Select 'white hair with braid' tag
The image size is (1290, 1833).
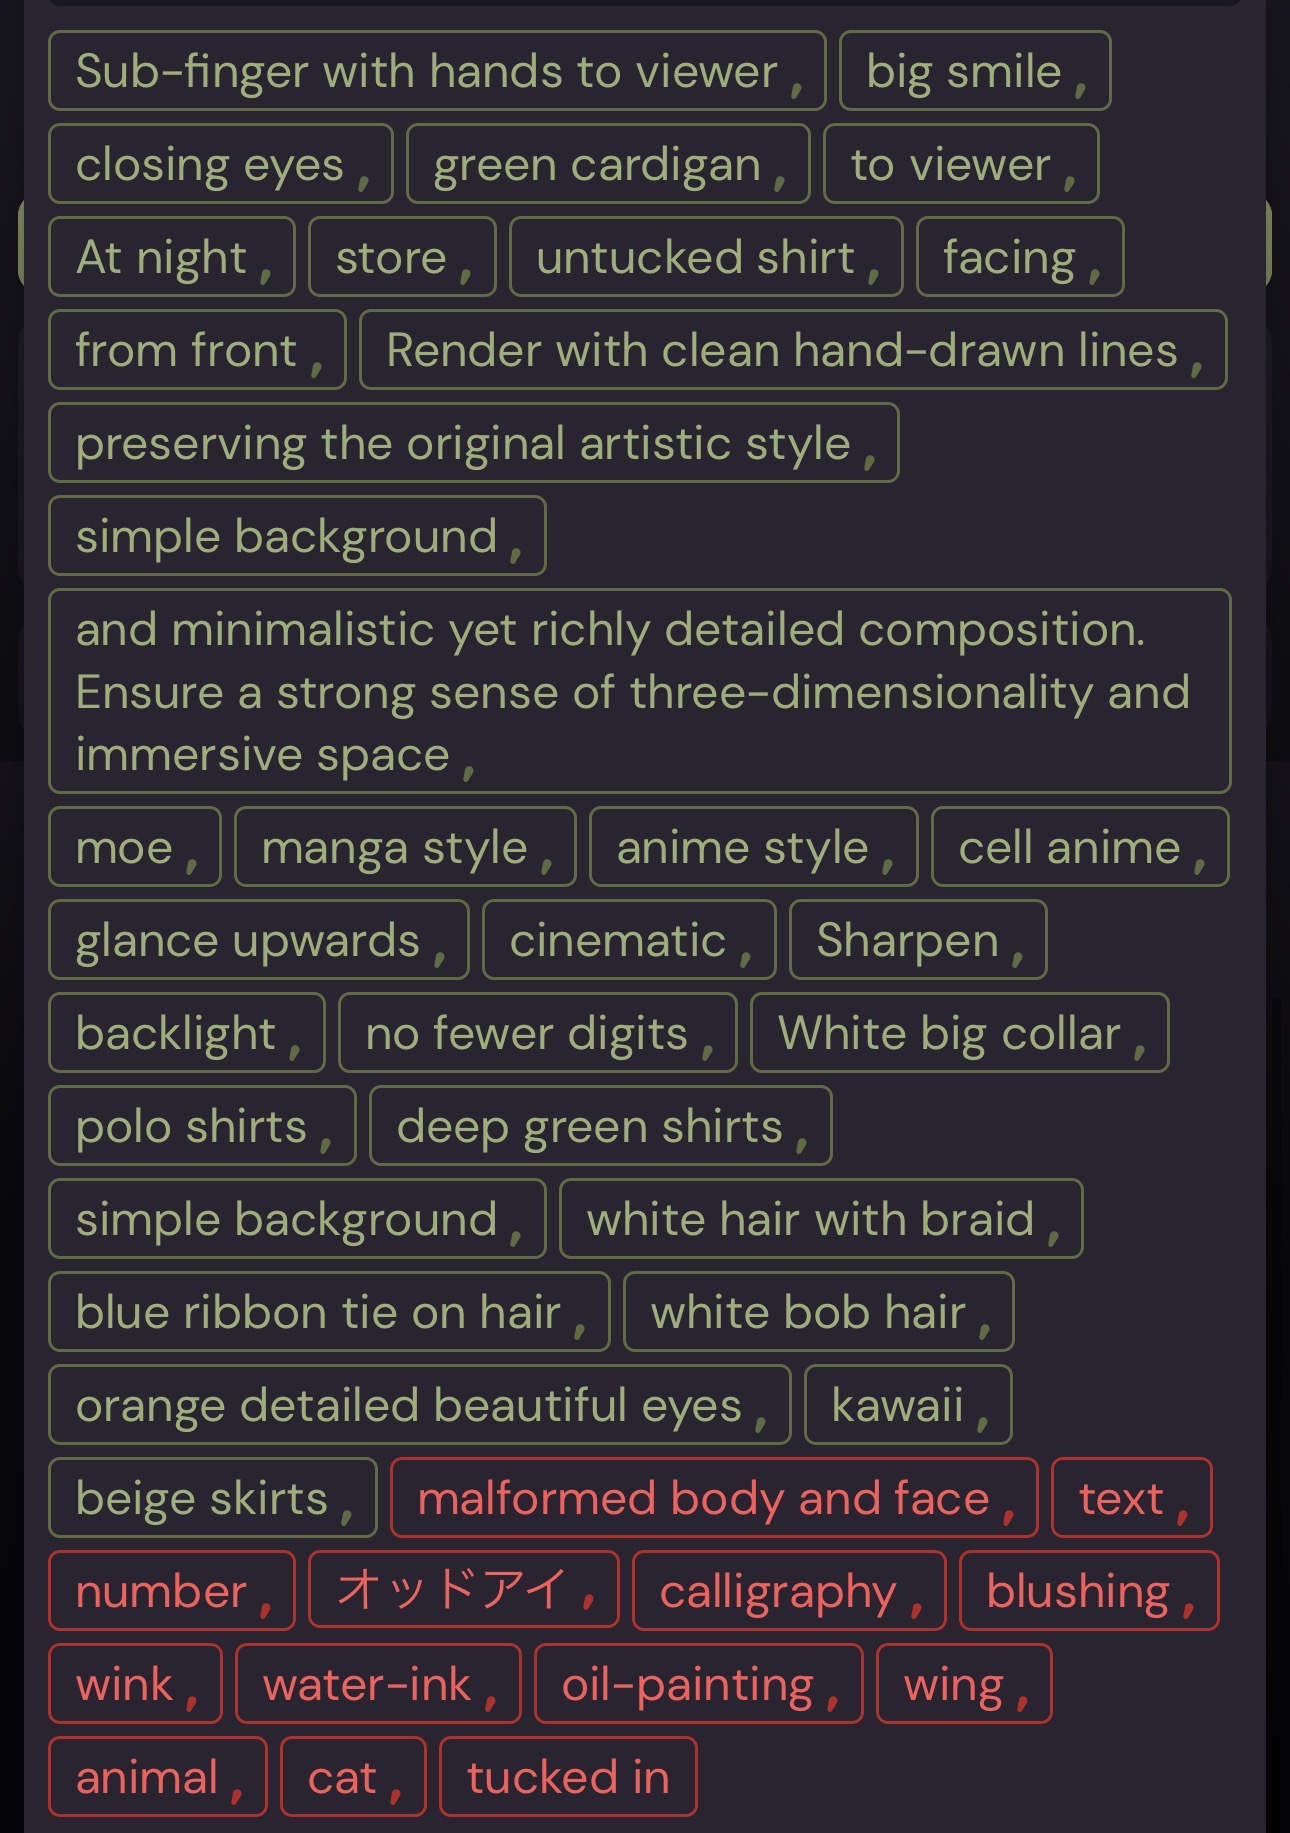tap(821, 1219)
